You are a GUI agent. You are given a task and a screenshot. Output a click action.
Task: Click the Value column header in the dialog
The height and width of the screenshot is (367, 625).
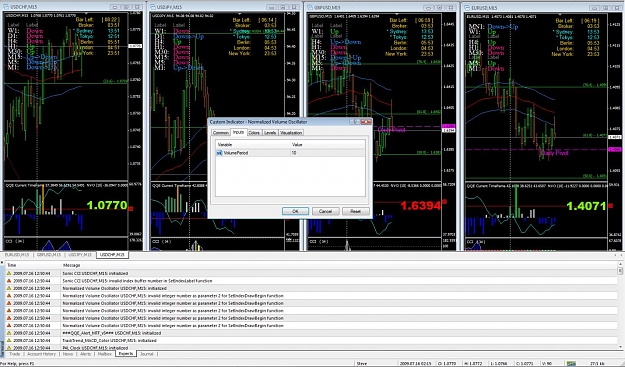[328, 145]
